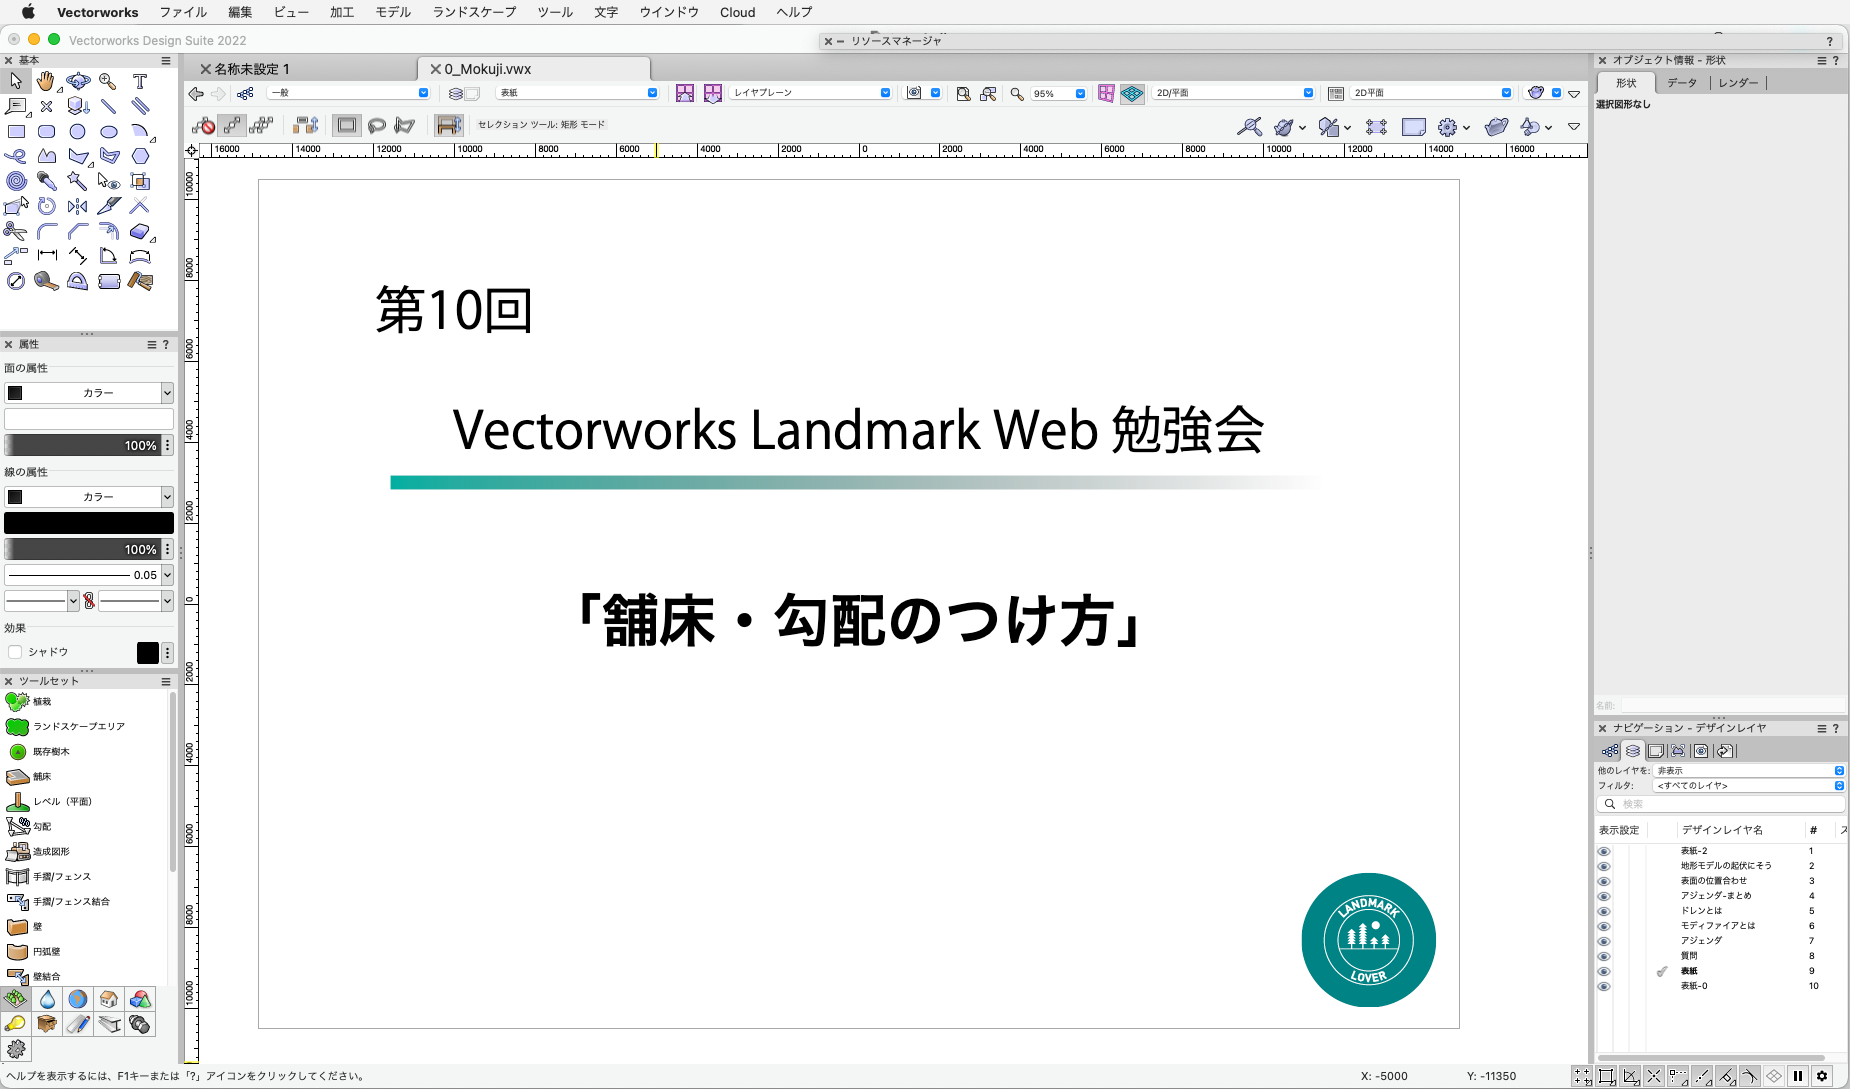Select the Magic Wand tool

(x=77, y=181)
